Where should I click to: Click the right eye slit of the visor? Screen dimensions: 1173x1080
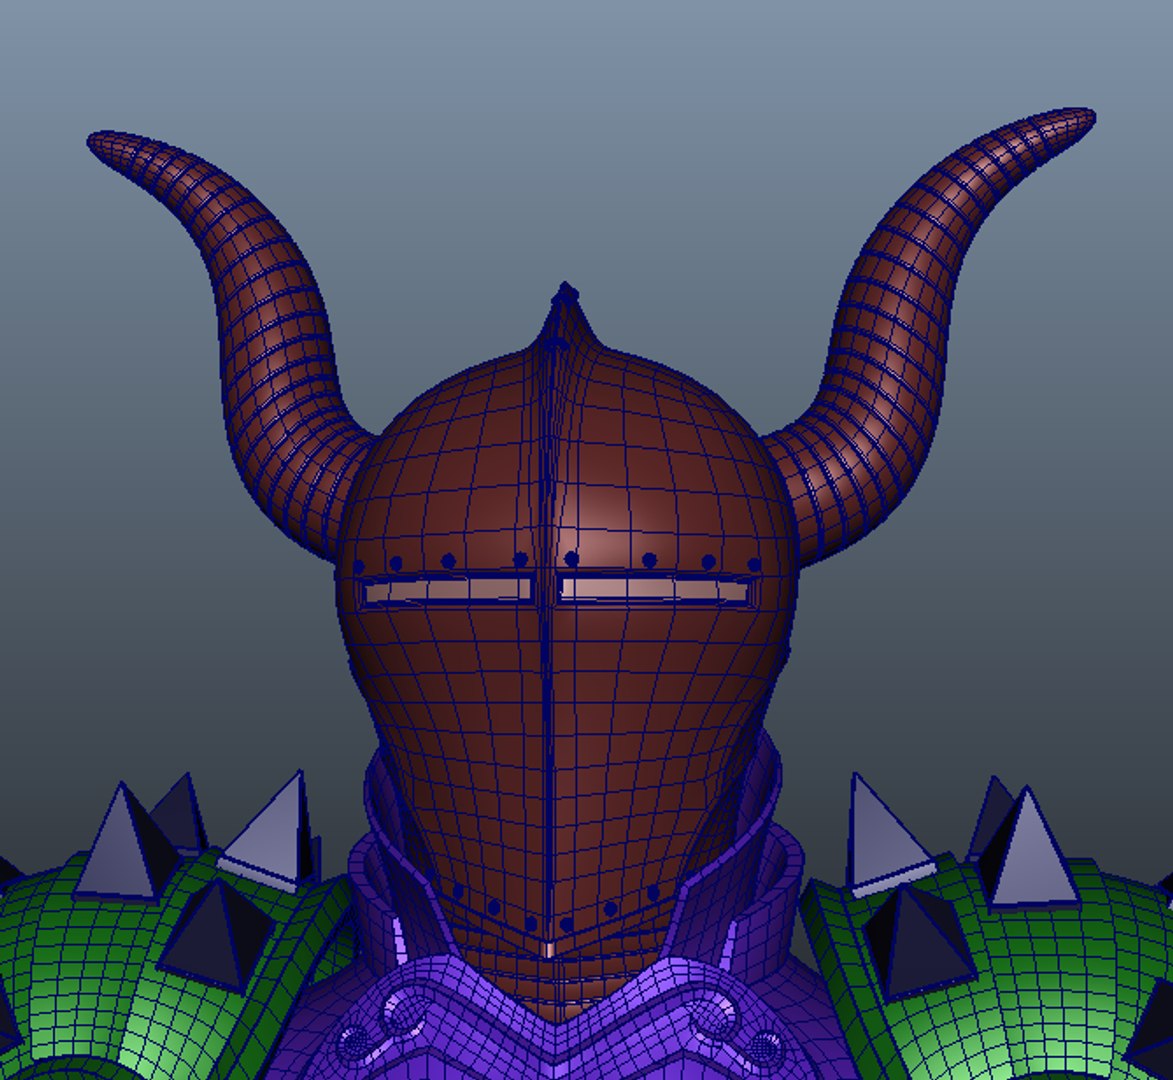tap(655, 590)
